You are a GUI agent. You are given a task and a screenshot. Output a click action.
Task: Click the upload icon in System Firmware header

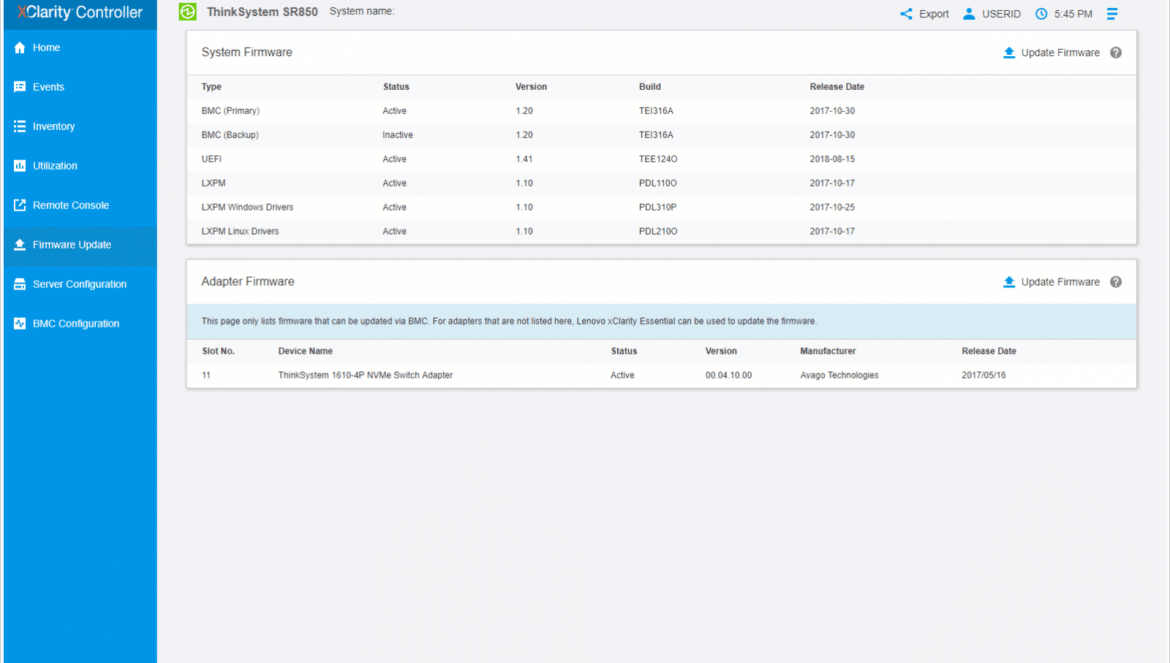coord(1009,53)
